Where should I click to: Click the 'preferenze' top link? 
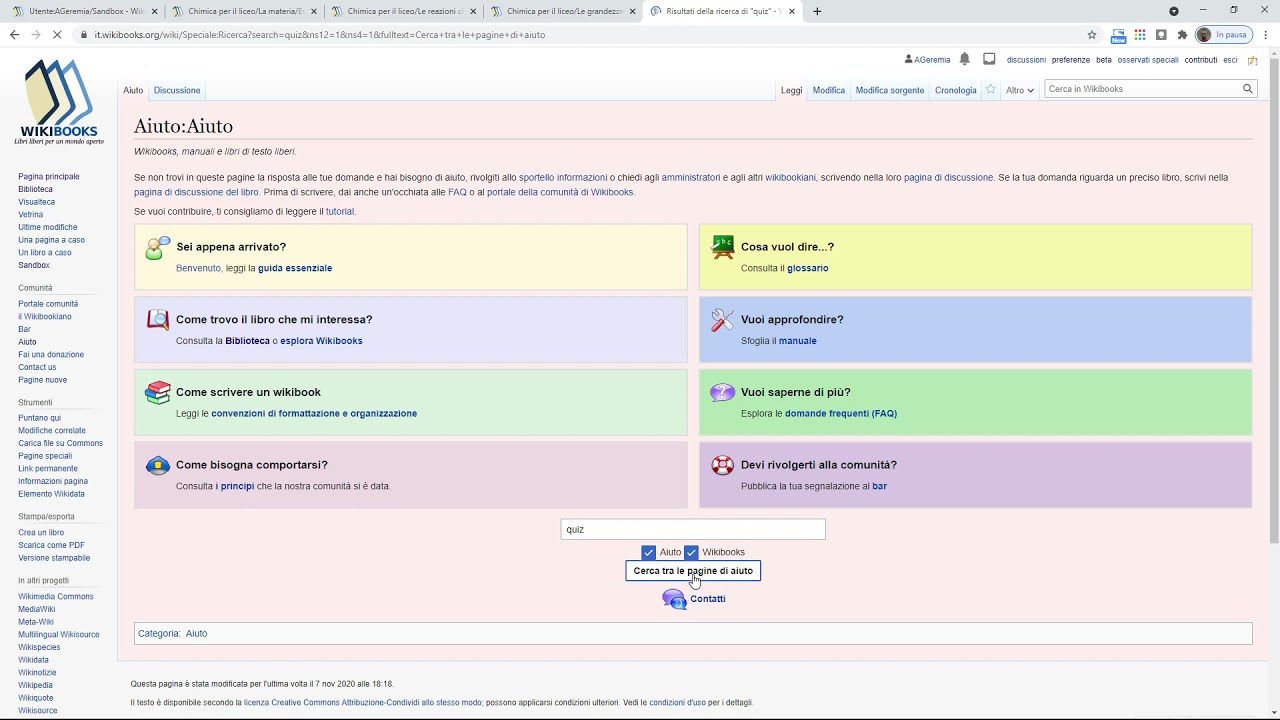[x=1071, y=60]
